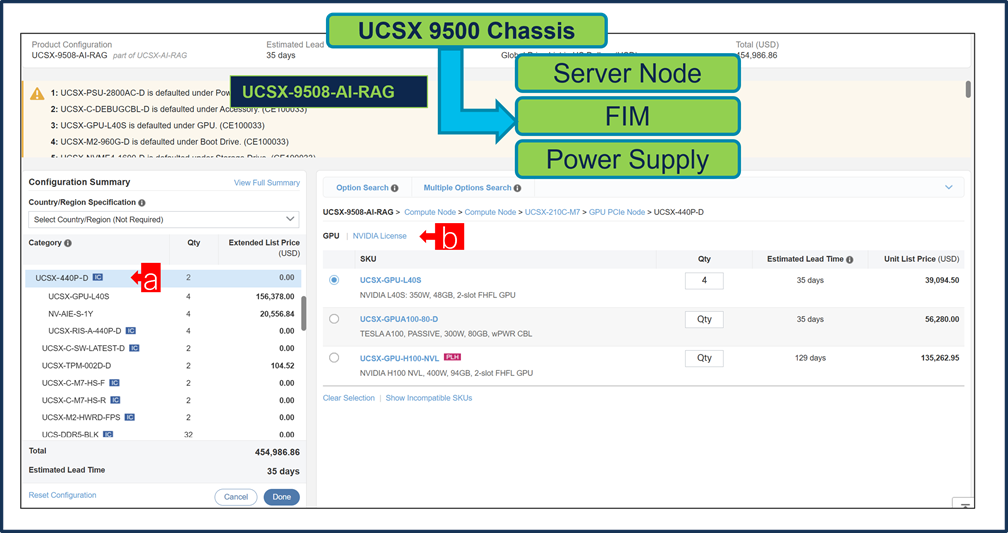This screenshot has width=1008, height=533.
Task: Select the UCSX-C-SW-LATEST-D summary row
Action: [x=163, y=348]
